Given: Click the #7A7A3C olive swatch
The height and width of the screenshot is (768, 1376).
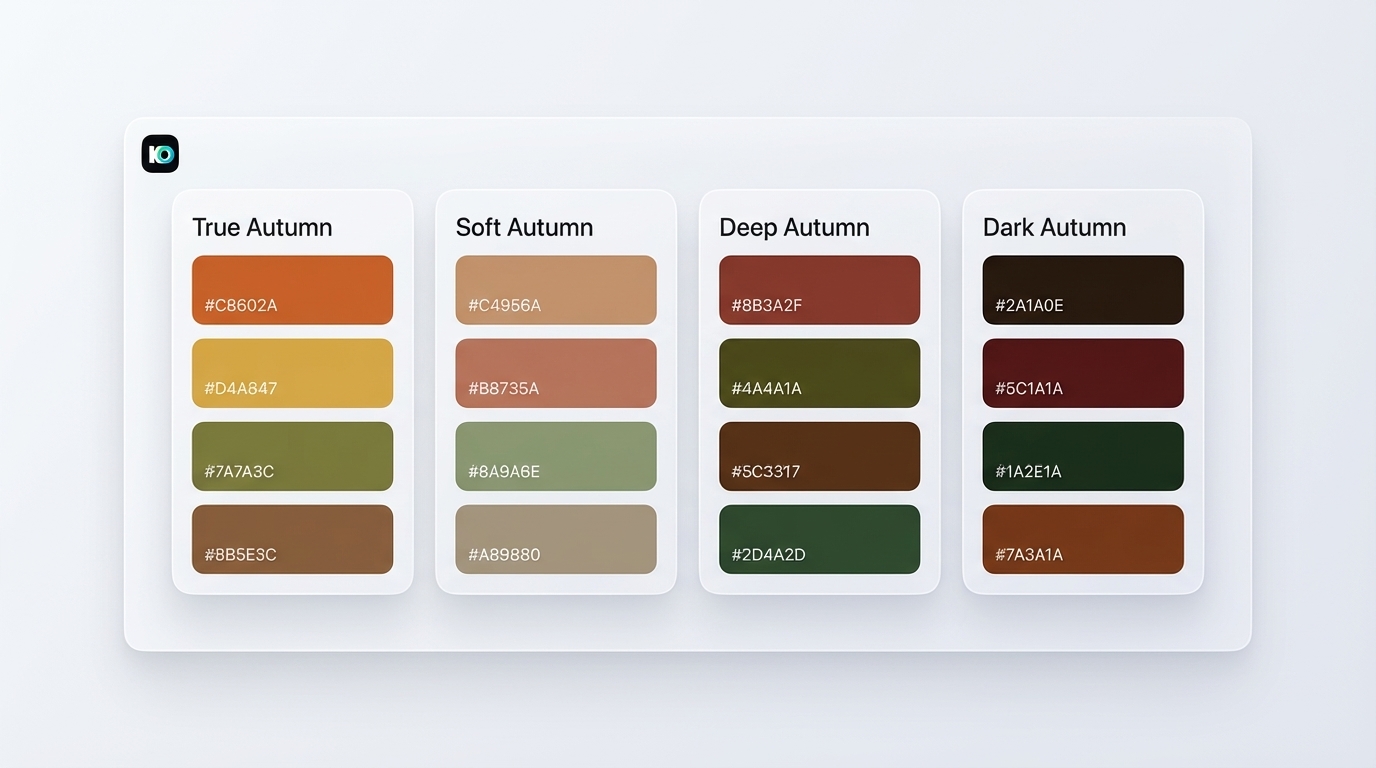Looking at the screenshot, I should [x=292, y=456].
